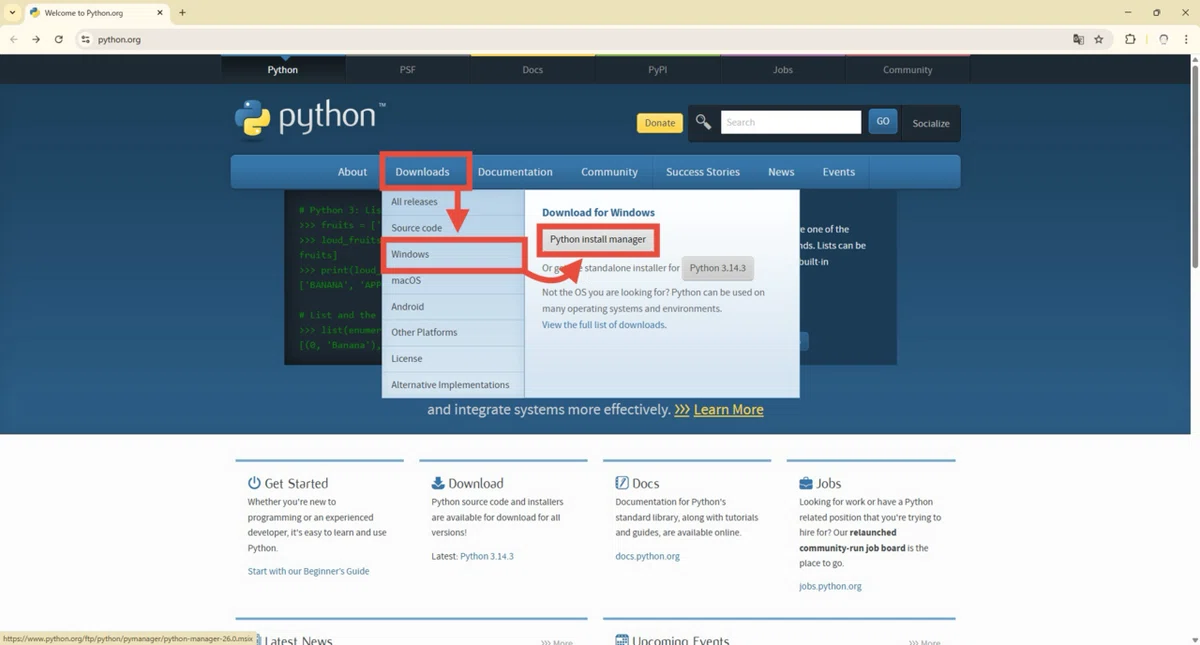This screenshot has width=1200, height=645.
Task: Open the site information icon in address bar
Action: pyautogui.click(x=86, y=39)
